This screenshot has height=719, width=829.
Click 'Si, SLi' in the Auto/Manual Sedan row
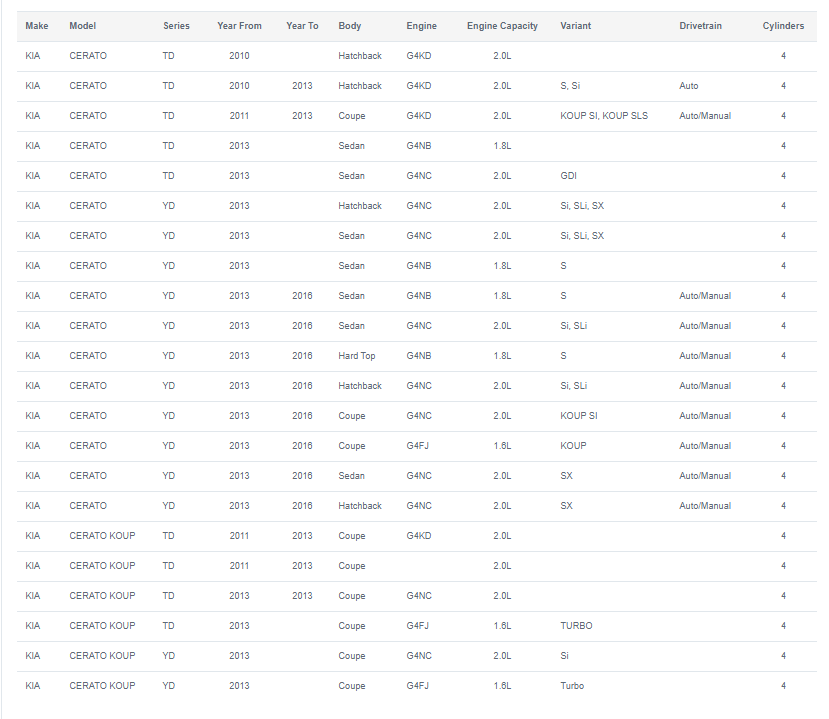click(573, 325)
